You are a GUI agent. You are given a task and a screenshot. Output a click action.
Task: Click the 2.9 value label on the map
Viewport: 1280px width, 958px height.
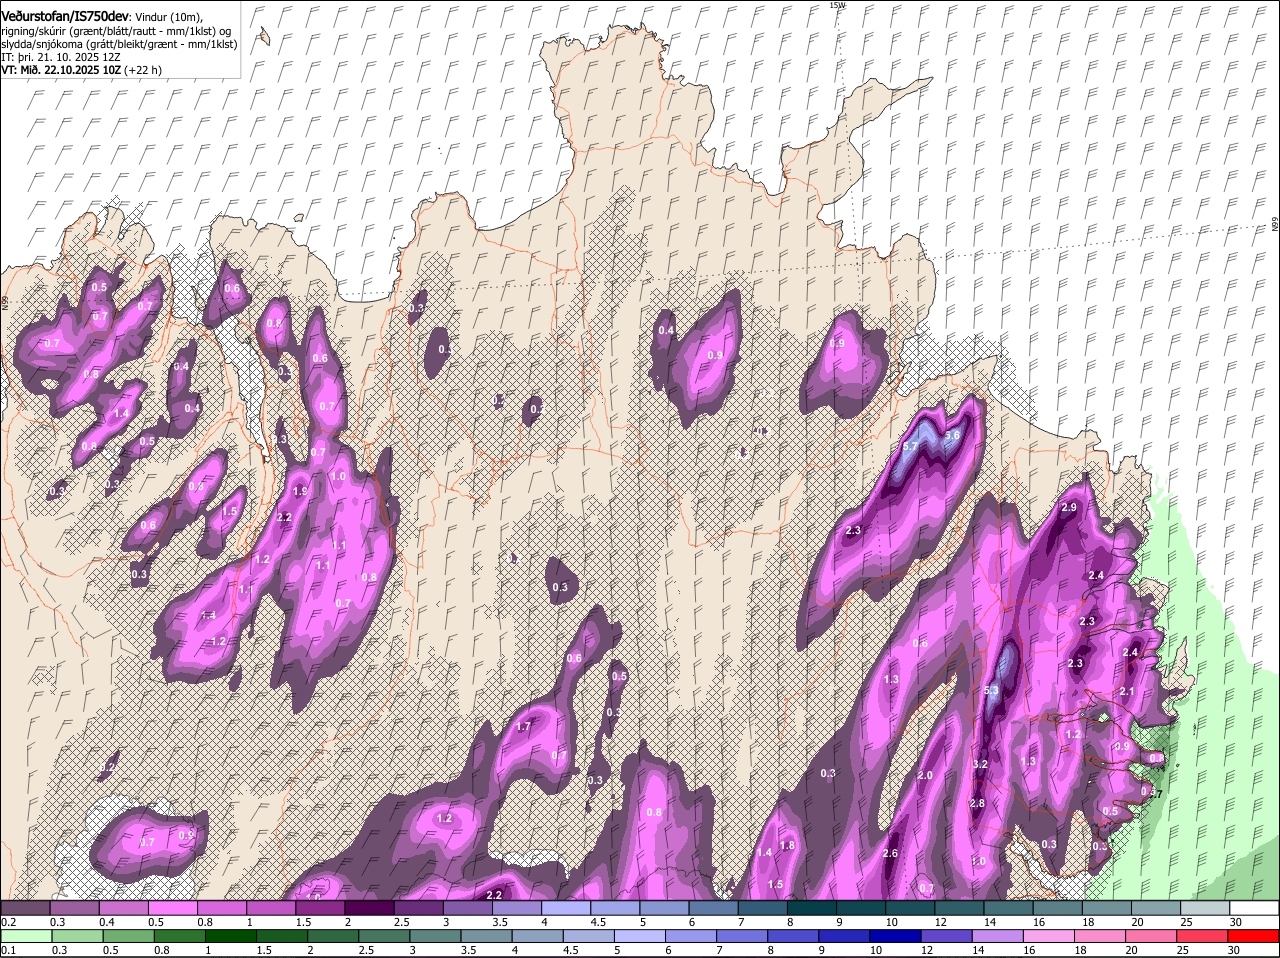[x=1068, y=508]
